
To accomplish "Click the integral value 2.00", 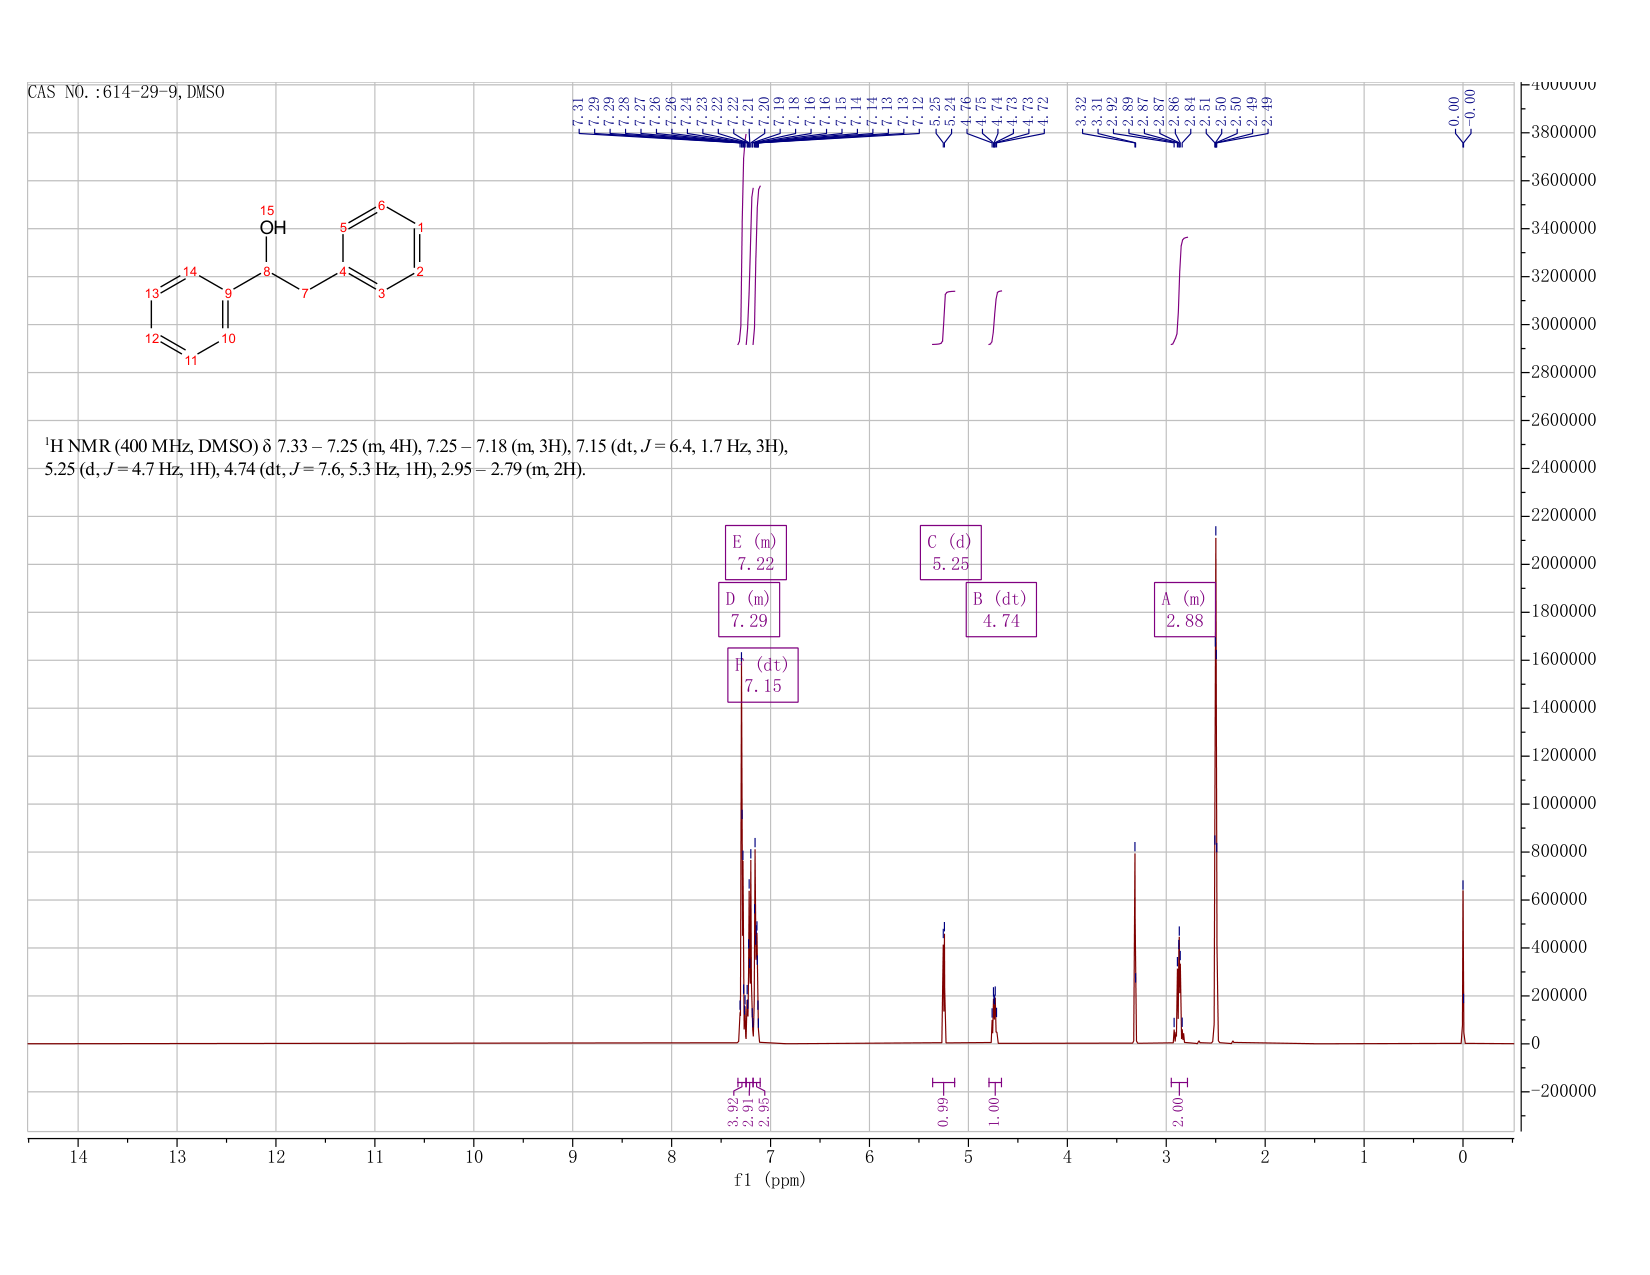I will tap(1178, 1111).
